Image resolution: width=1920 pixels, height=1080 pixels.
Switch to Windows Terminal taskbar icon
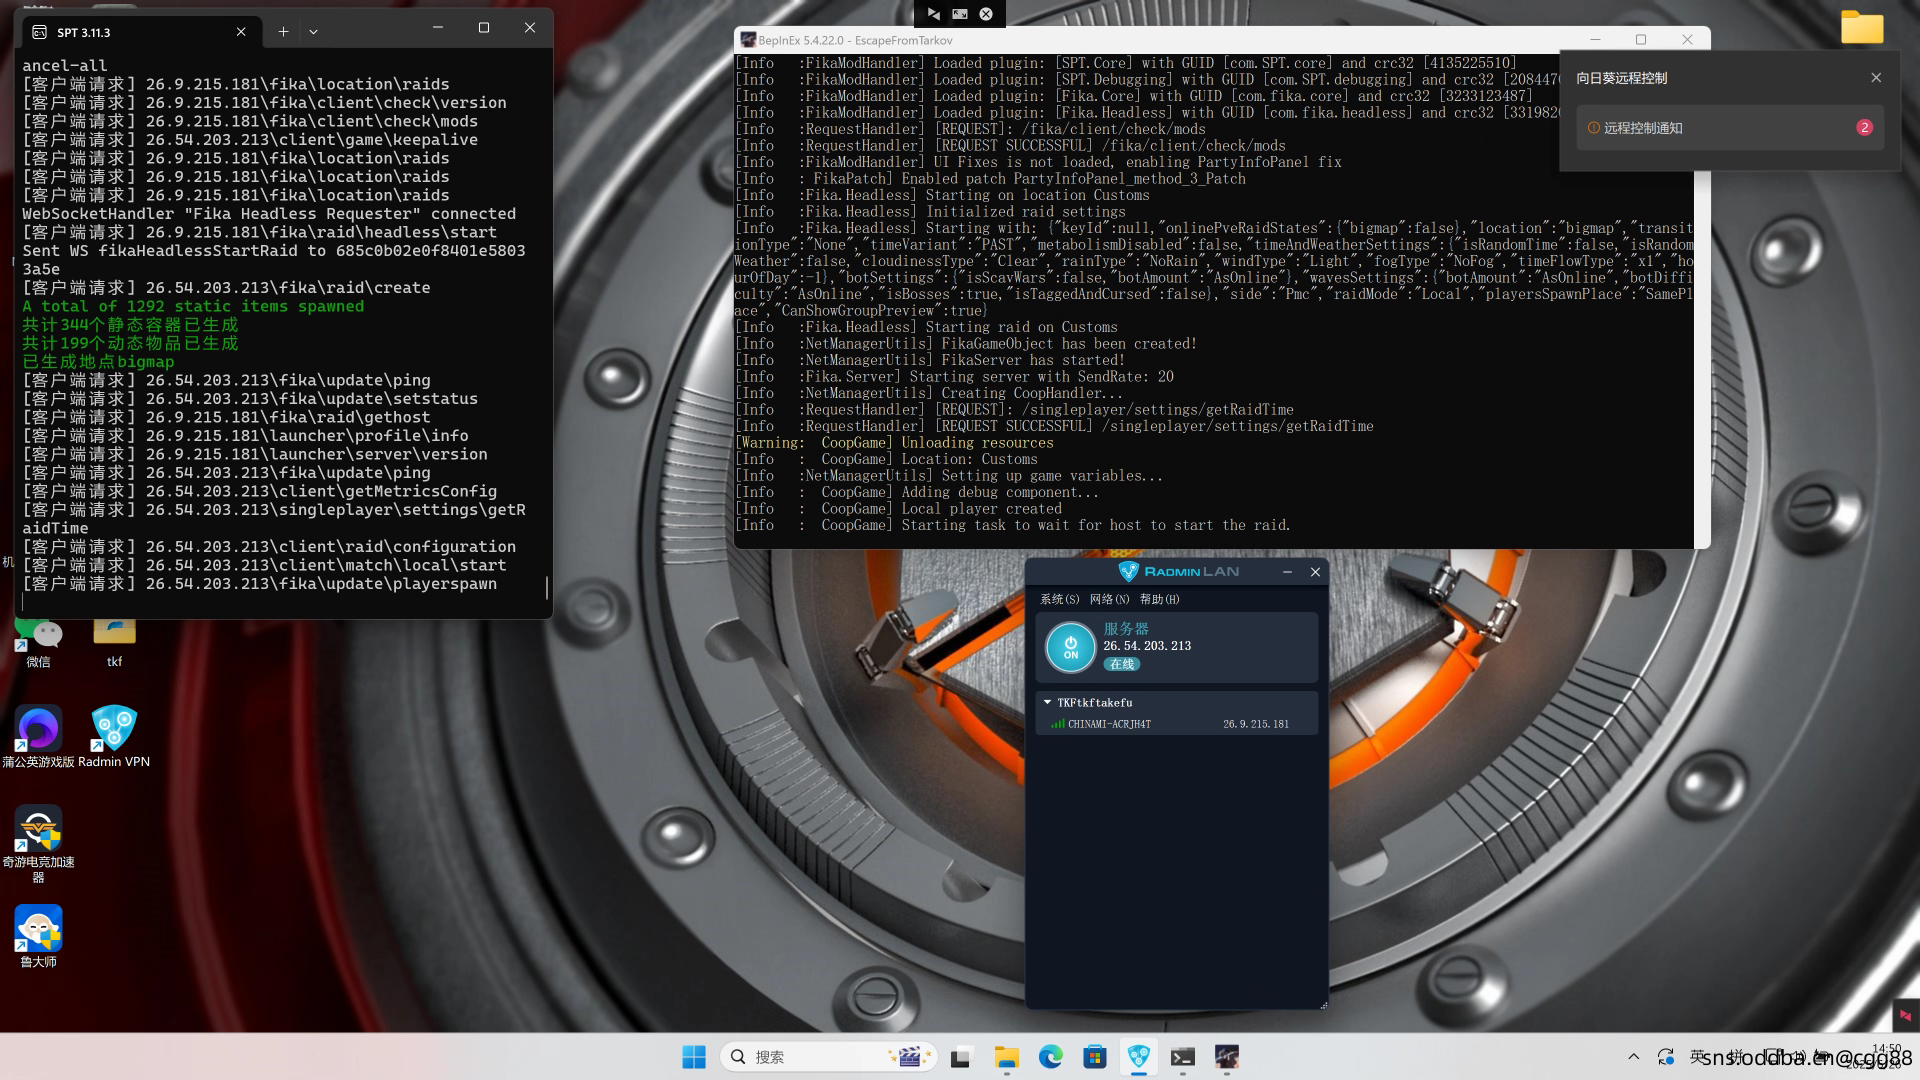pyautogui.click(x=1183, y=1057)
